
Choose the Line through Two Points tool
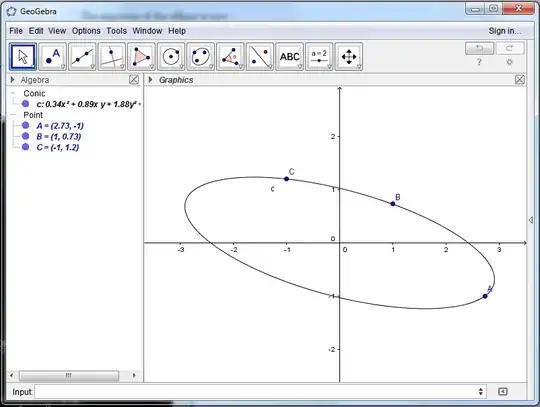(82, 56)
